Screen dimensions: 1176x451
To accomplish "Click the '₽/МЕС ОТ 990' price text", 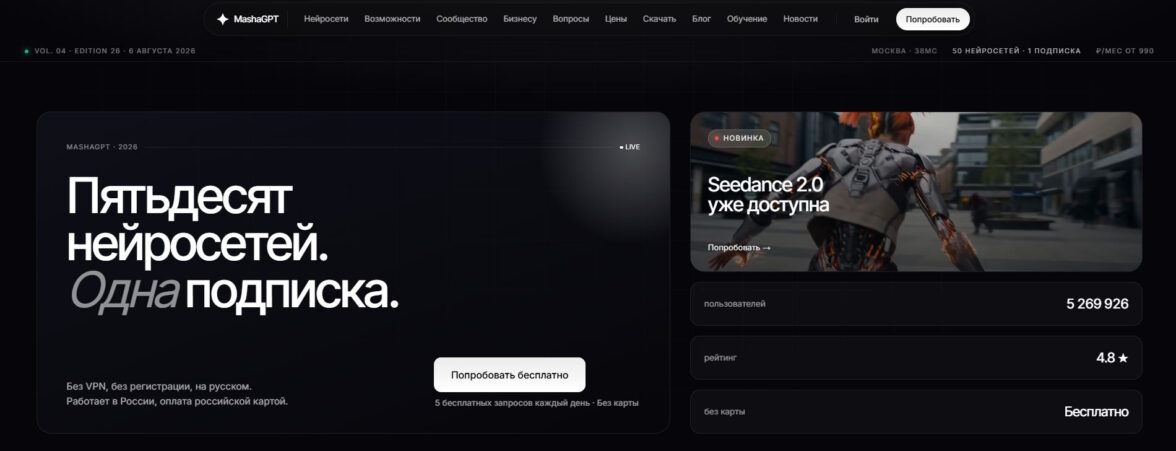I will 1125,51.
